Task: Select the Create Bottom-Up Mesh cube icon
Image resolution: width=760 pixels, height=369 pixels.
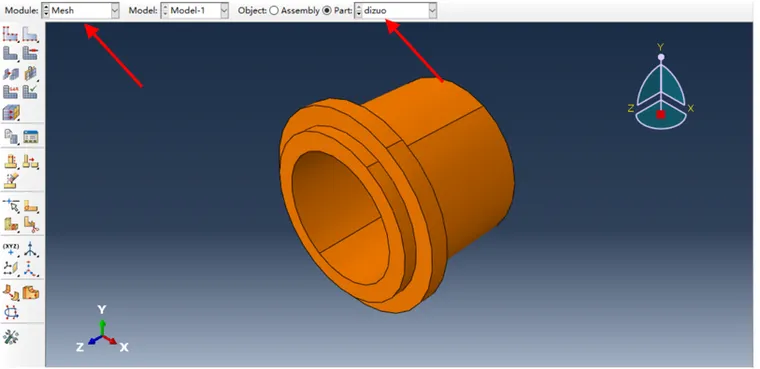Action: click(x=10, y=112)
